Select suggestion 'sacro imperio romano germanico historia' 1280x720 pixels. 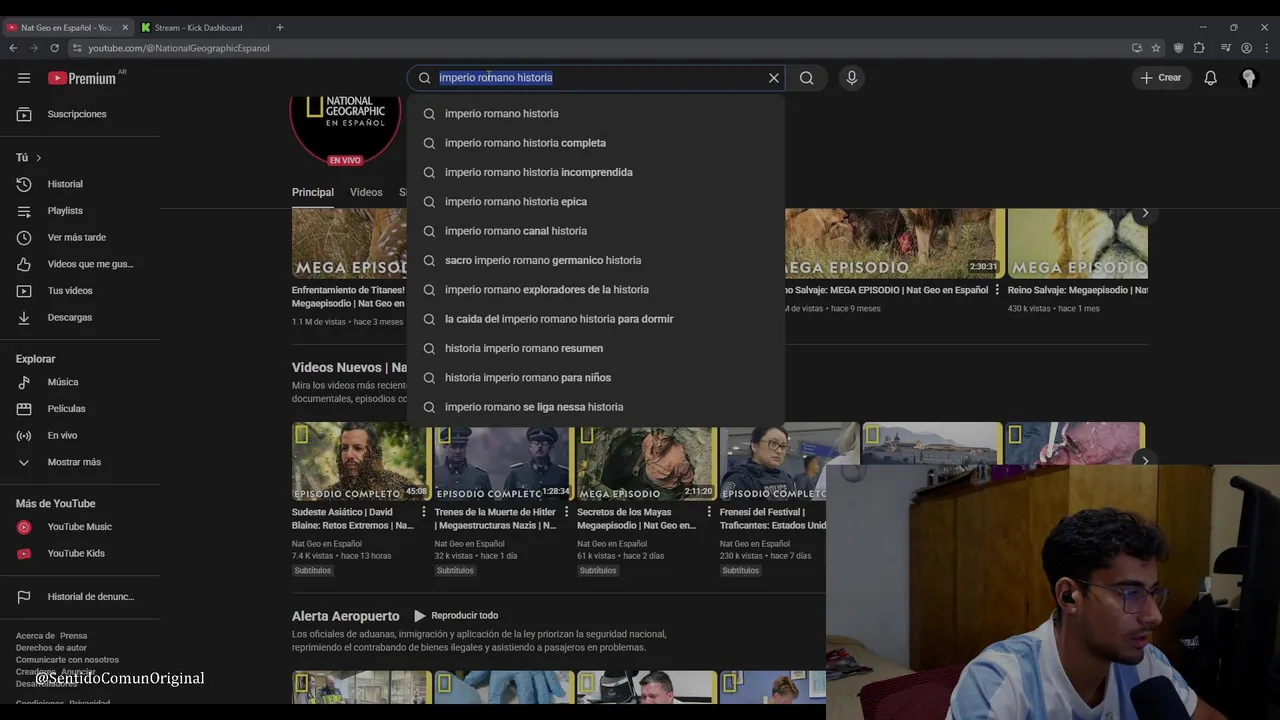click(596, 260)
